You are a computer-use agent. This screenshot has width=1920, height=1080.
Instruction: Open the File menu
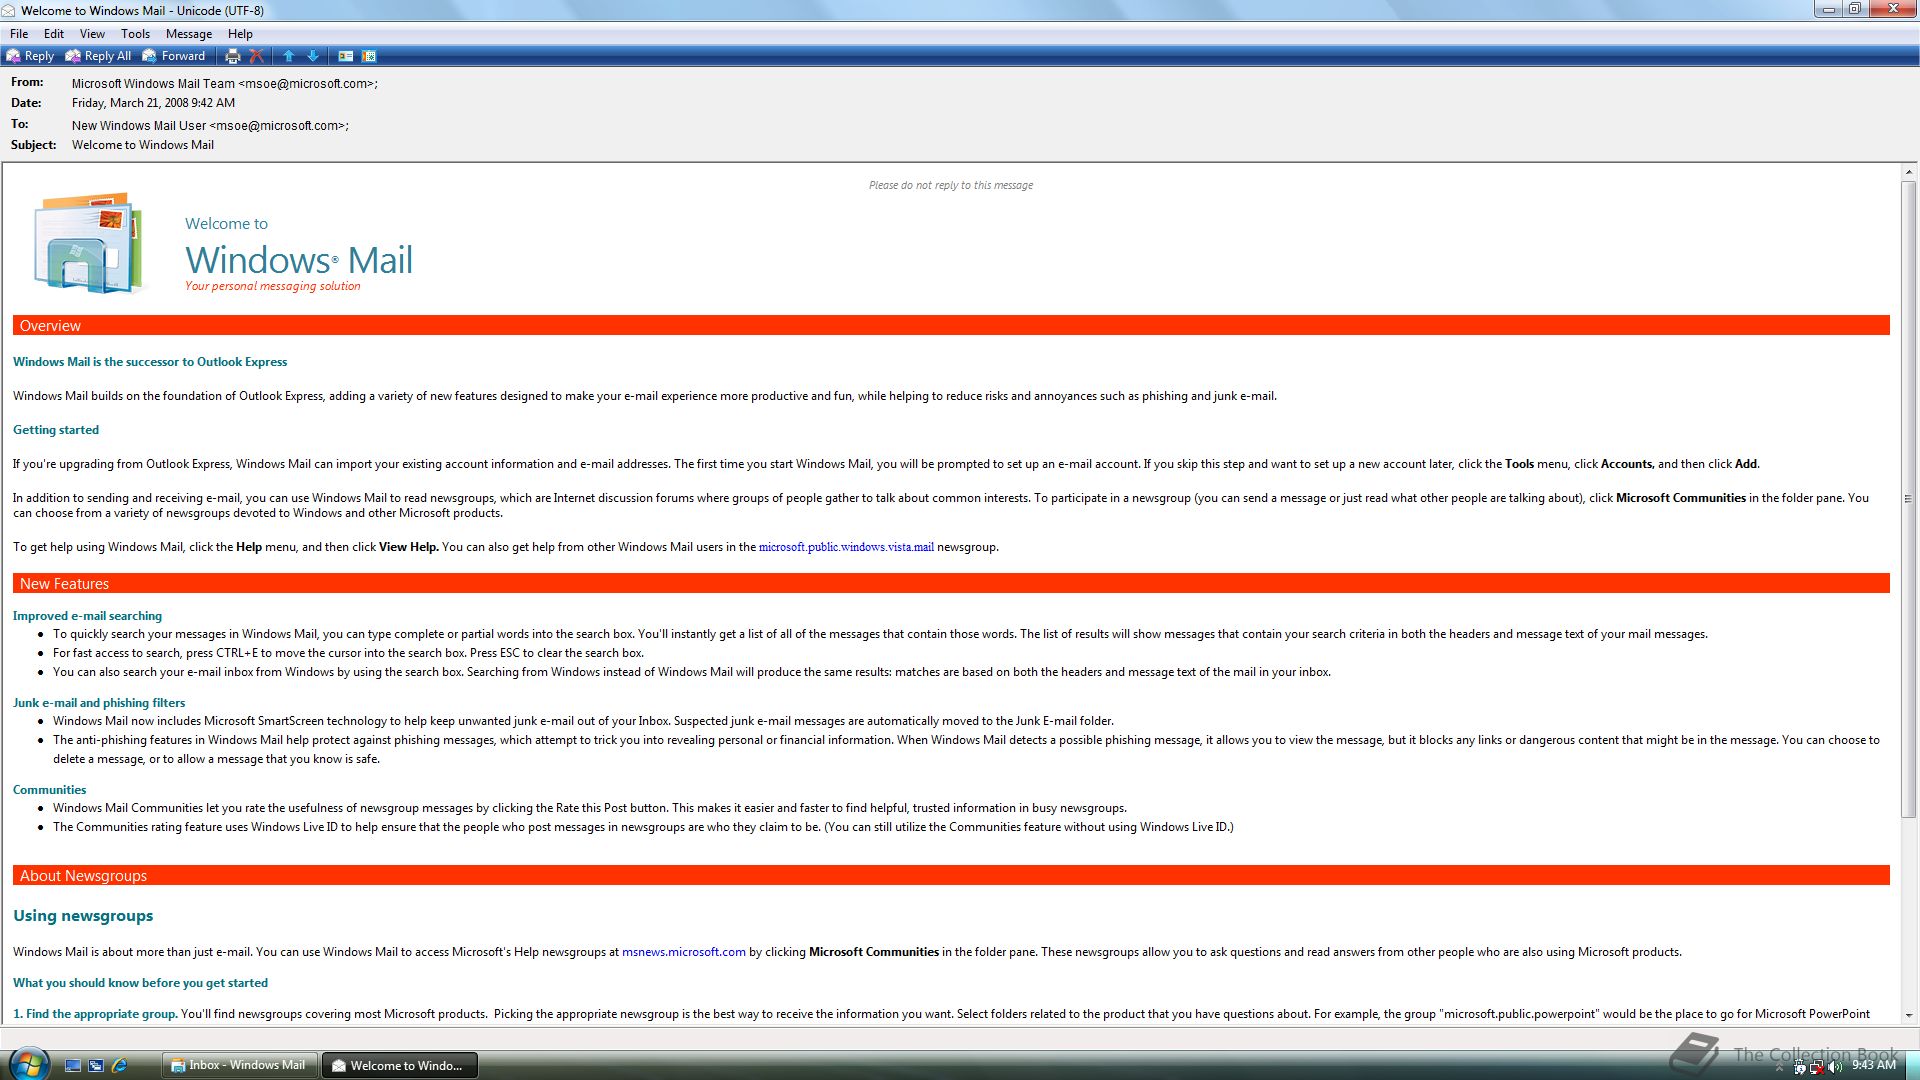tap(19, 34)
